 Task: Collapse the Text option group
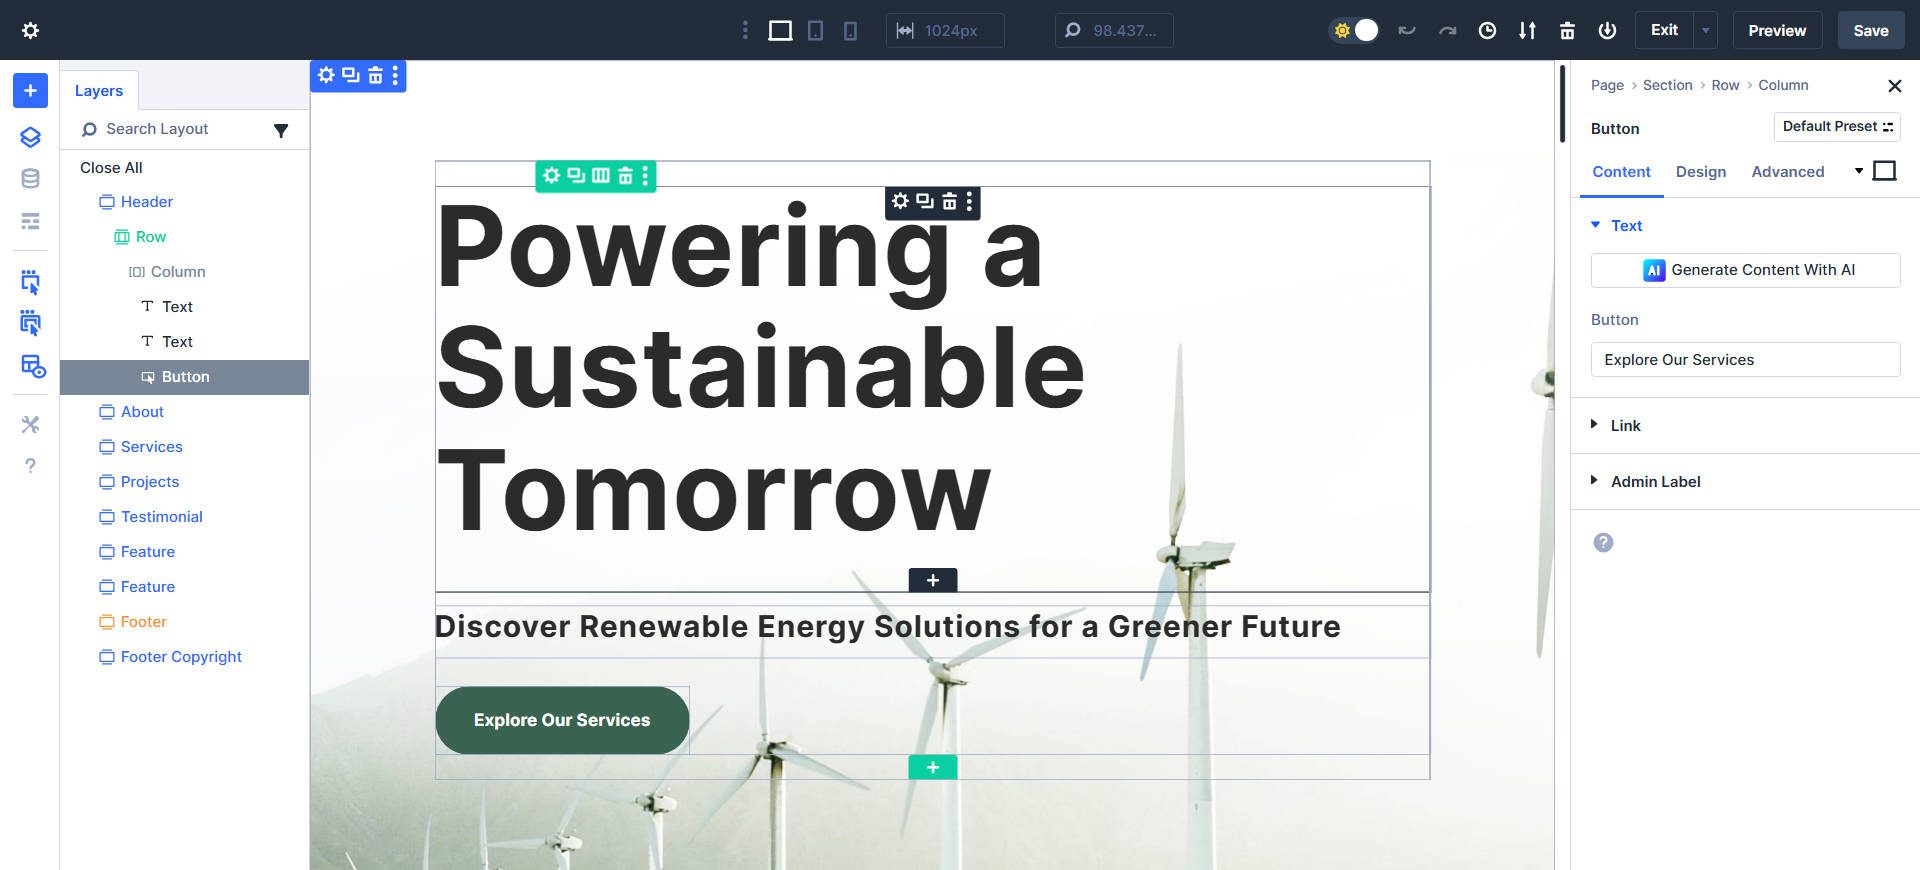pyautogui.click(x=1626, y=226)
